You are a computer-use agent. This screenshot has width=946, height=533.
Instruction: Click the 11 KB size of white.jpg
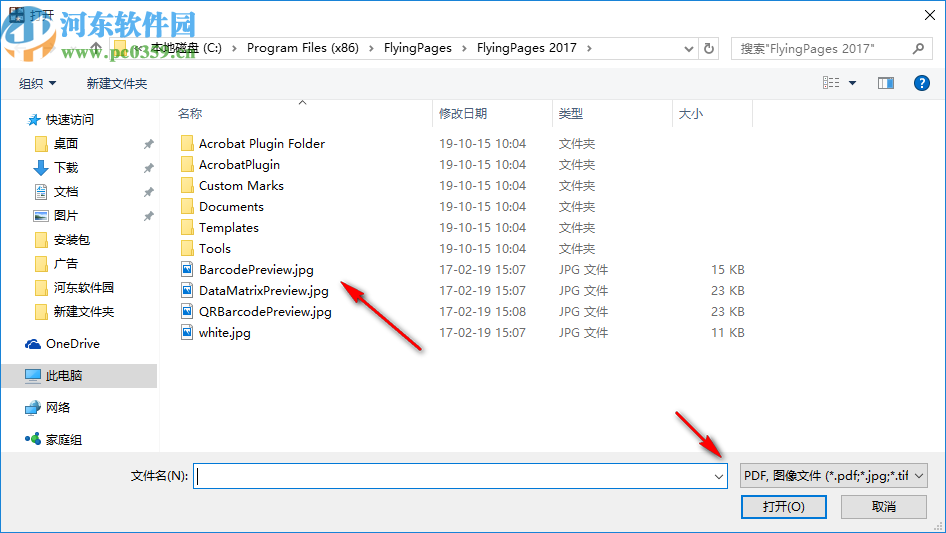(728, 333)
